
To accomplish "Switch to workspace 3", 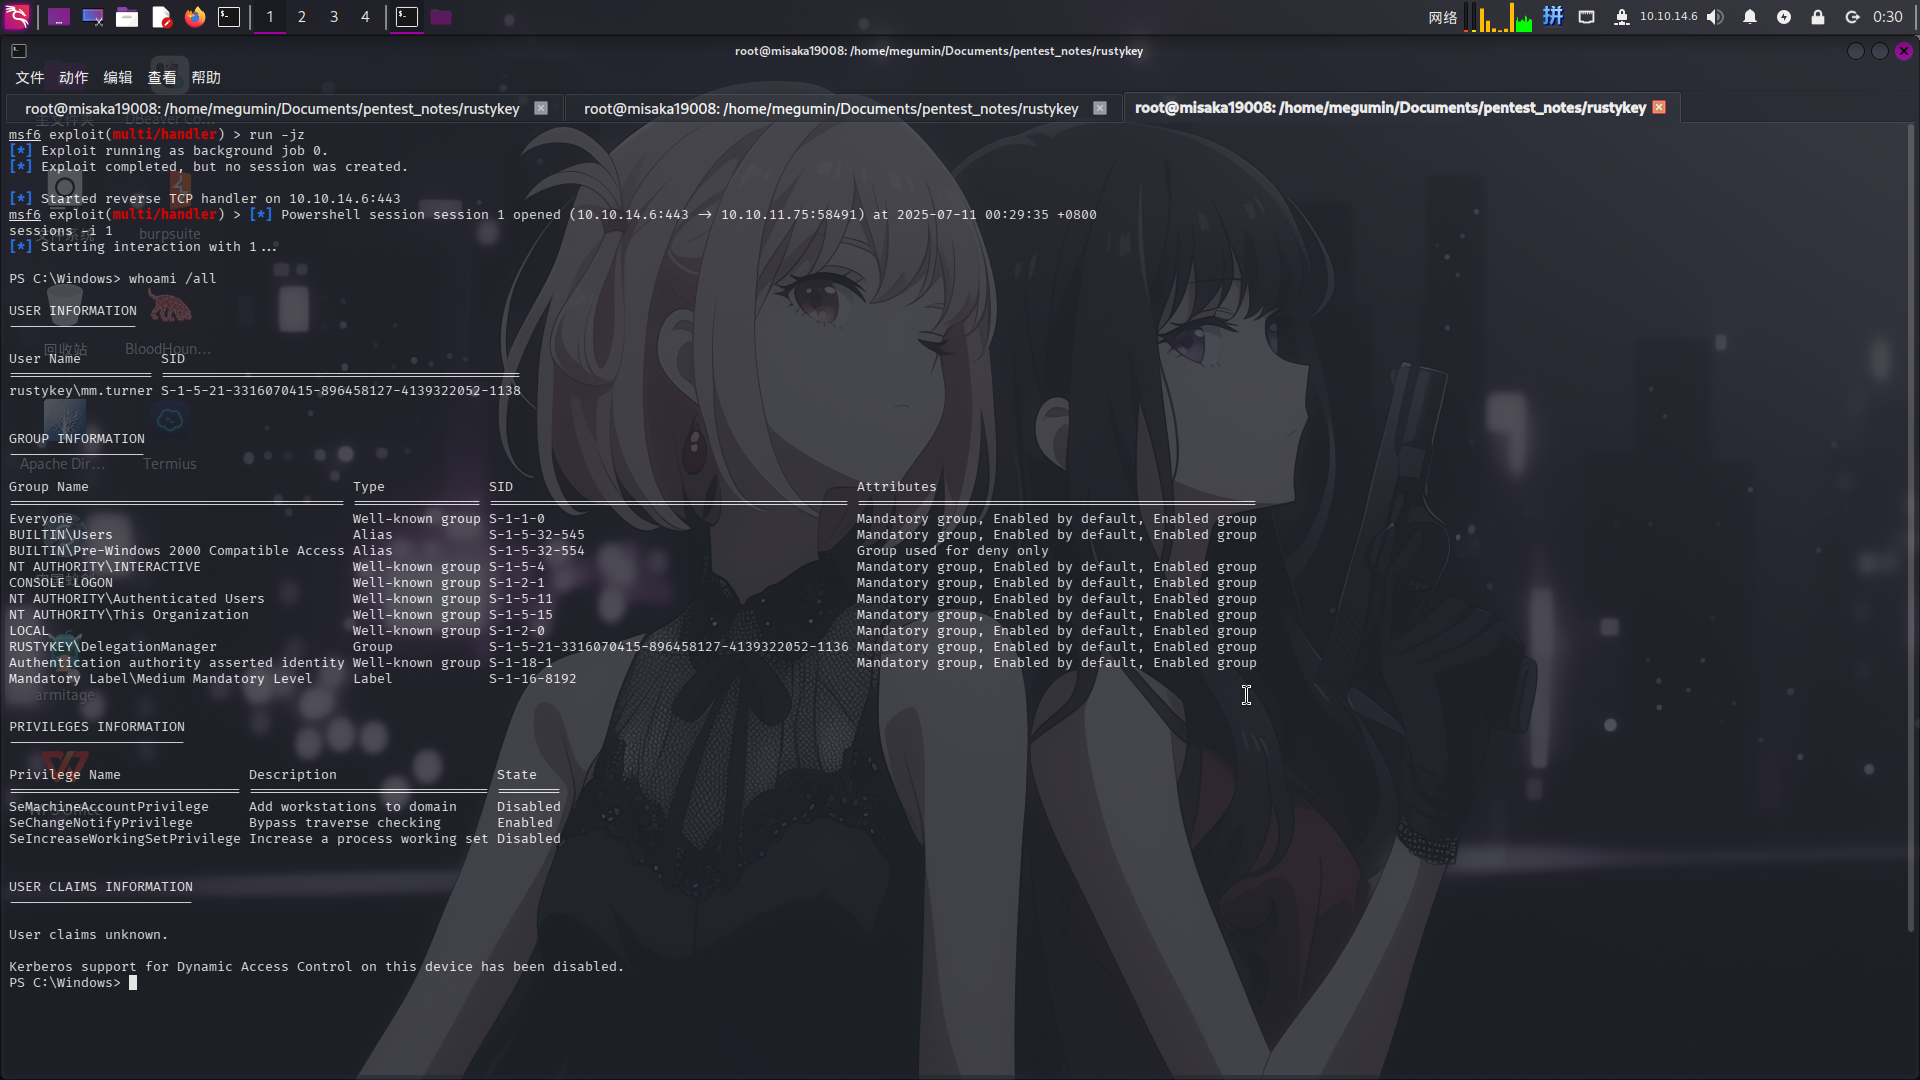I will (334, 17).
